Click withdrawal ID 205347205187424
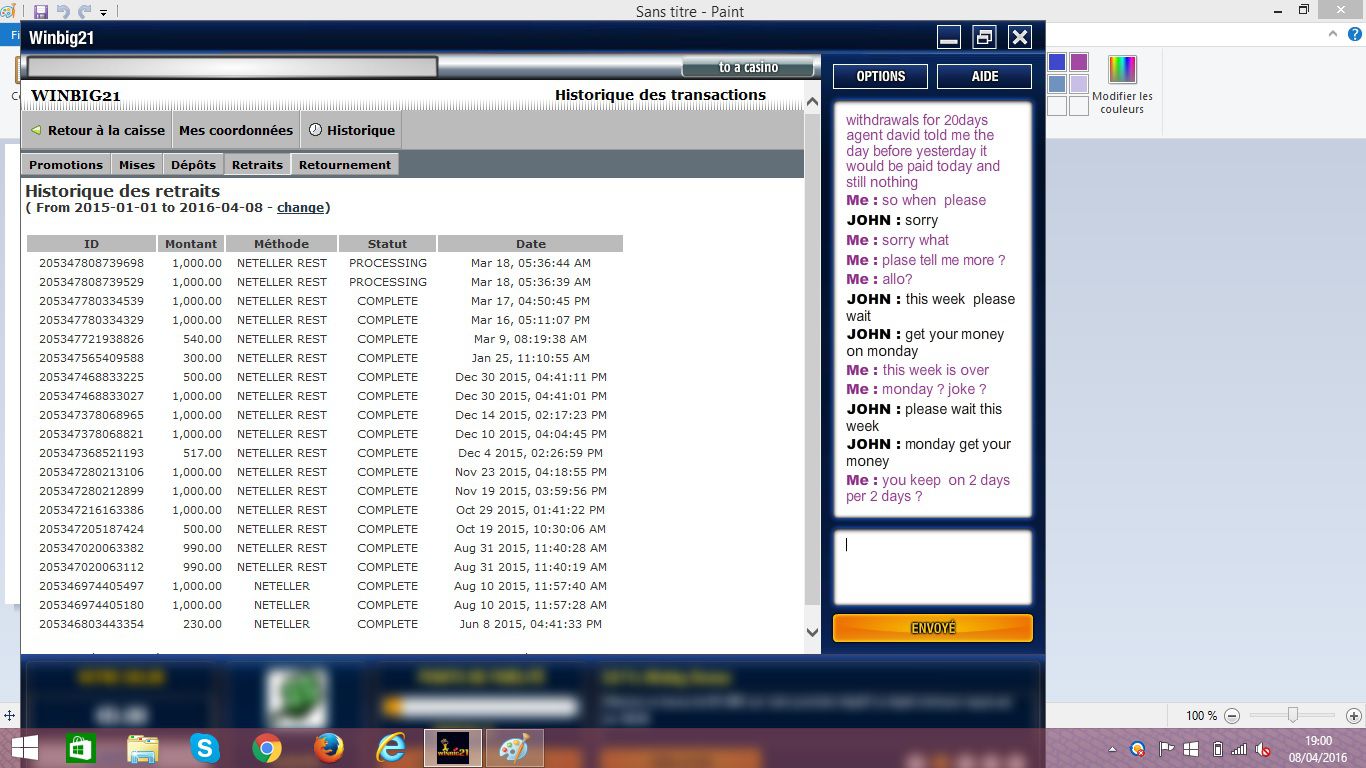Screen dimensions: 1366x768 pyautogui.click(x=91, y=529)
